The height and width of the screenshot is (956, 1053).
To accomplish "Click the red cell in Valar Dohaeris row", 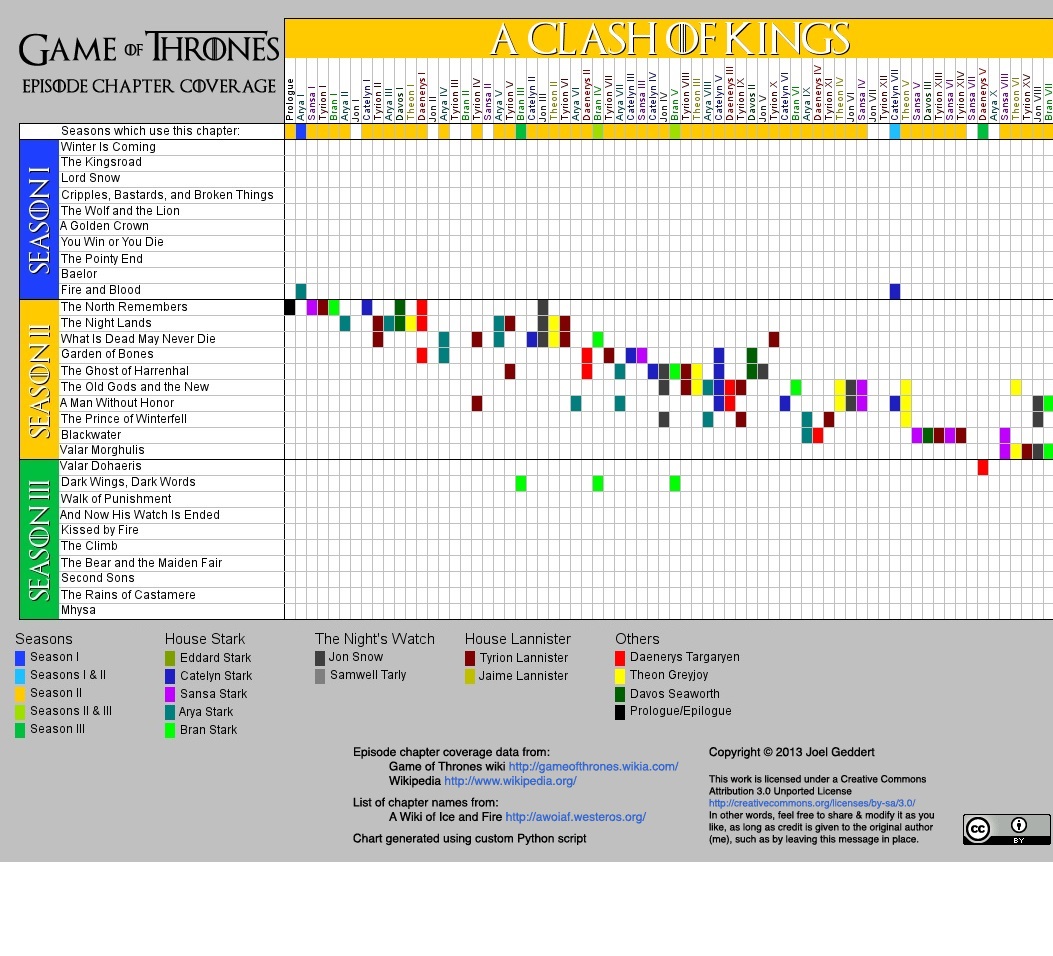I will tap(983, 467).
